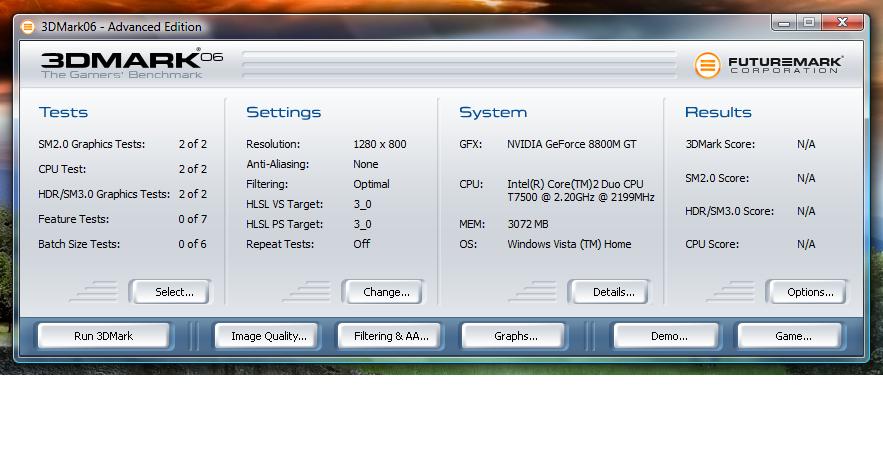Click the HDR/SM3.0 Graphics Tests label
883x450 pixels.
click(104, 194)
